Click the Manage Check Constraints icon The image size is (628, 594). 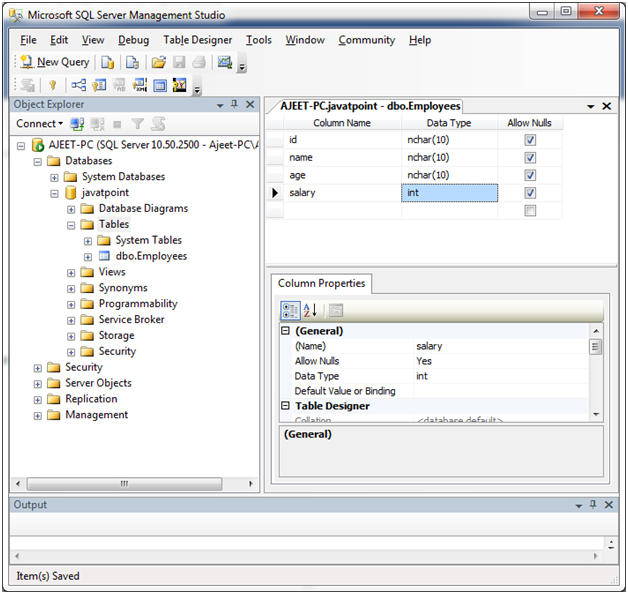160,85
